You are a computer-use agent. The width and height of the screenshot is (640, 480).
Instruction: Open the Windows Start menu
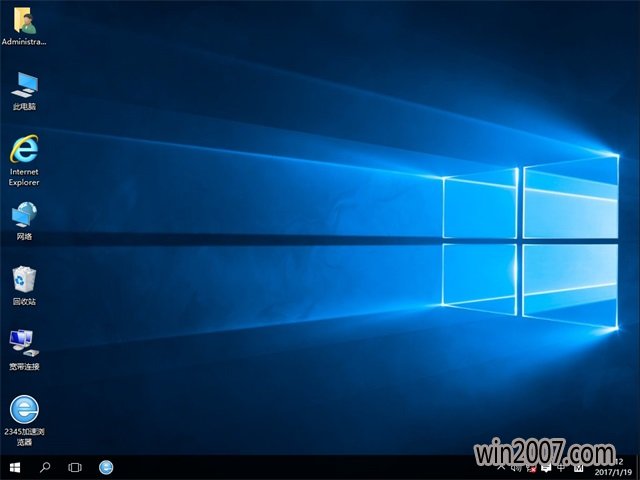(15, 467)
